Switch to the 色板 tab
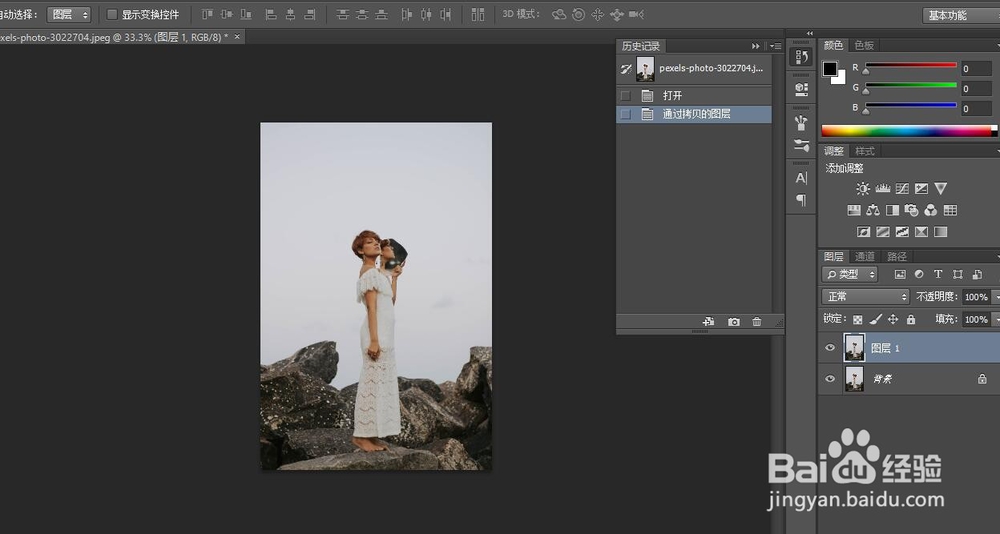 click(x=864, y=45)
